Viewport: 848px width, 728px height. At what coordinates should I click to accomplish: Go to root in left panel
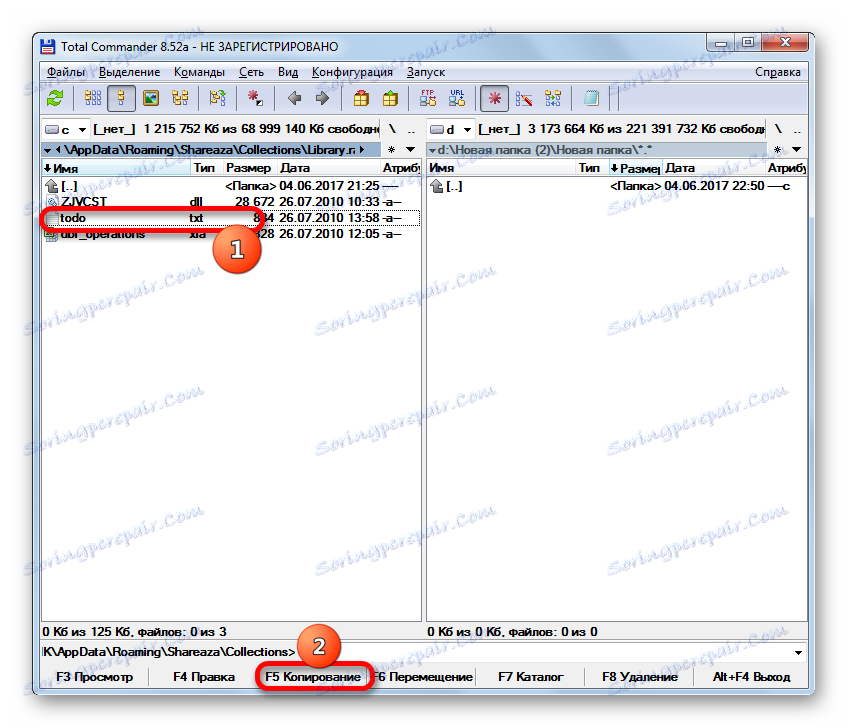(393, 129)
